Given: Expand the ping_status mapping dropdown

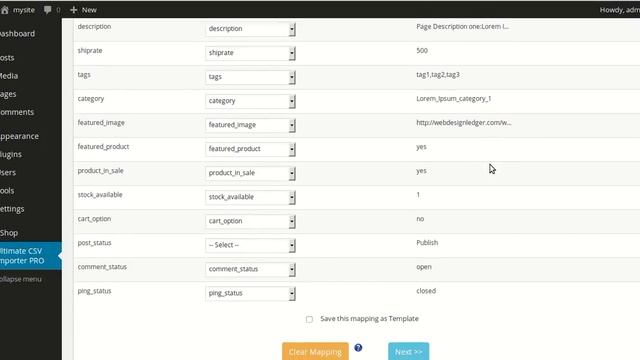Looking at the screenshot, I should tap(250, 293).
